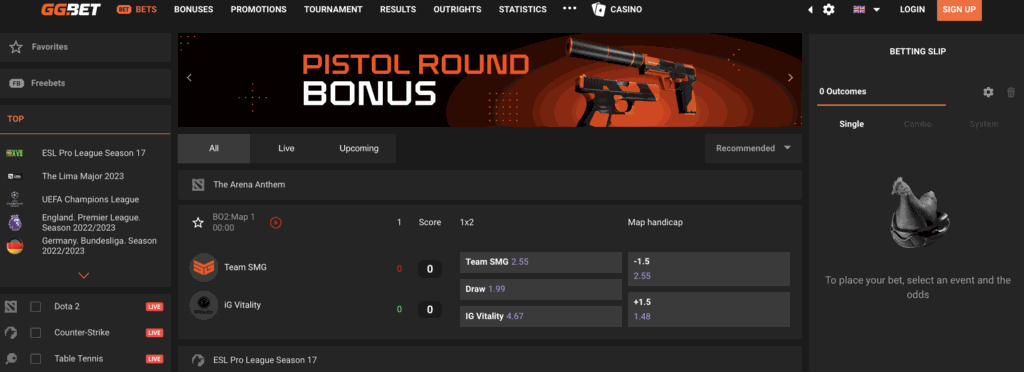1024x372 pixels.
Task: Click Germany Bundesliga flag icon
Action: pyautogui.click(x=14, y=246)
